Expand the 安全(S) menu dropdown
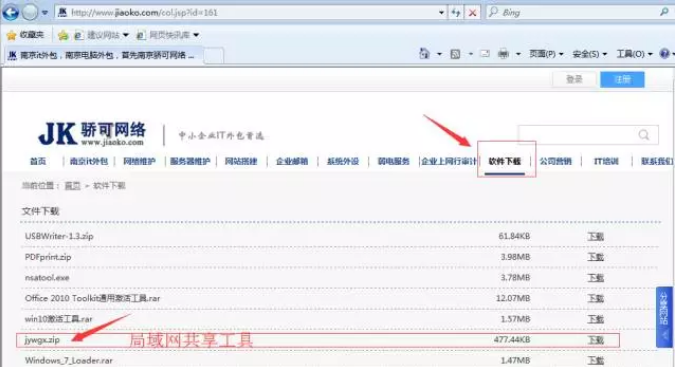This screenshot has width=675, height=367. (589, 54)
